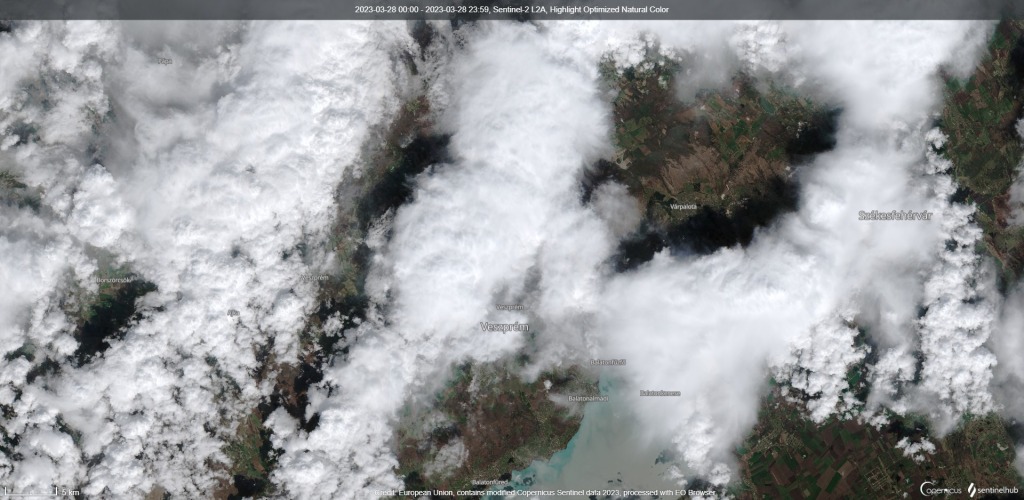Click the Highlight Optimized Natural Color title text
Image resolution: width=1024 pixels, height=500 pixels.
coord(627,9)
